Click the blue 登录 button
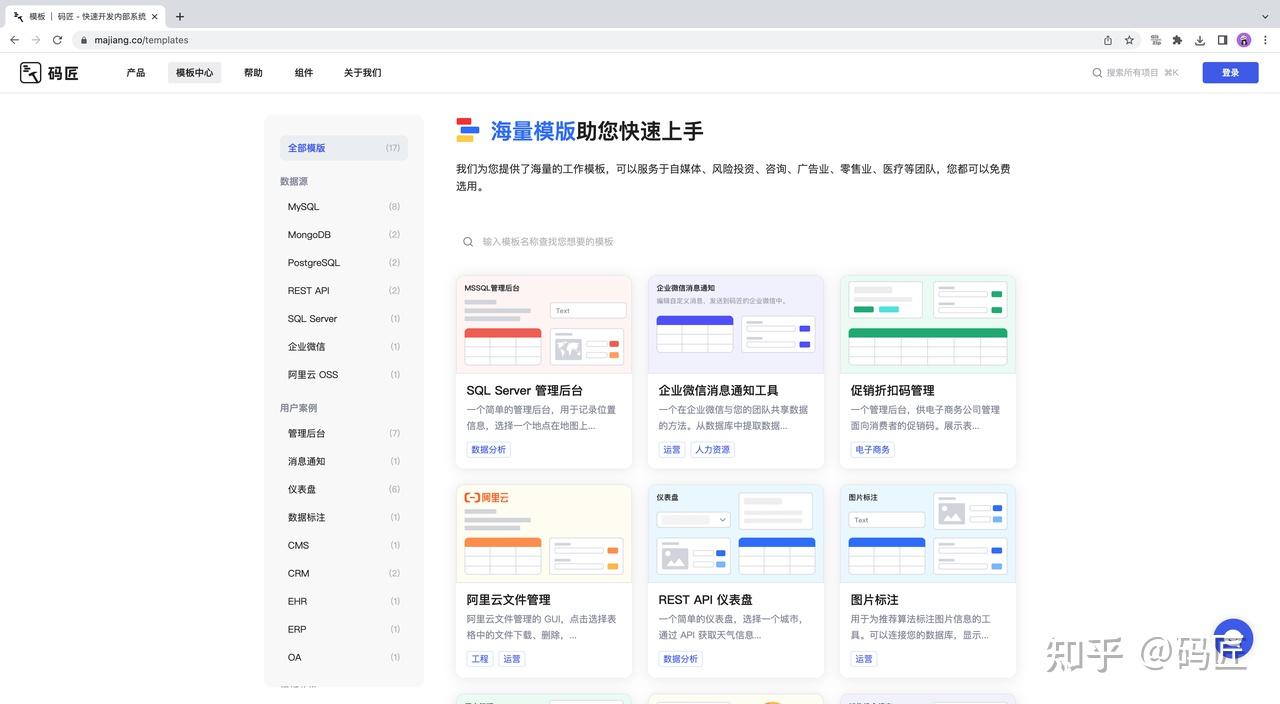 pos(1230,72)
